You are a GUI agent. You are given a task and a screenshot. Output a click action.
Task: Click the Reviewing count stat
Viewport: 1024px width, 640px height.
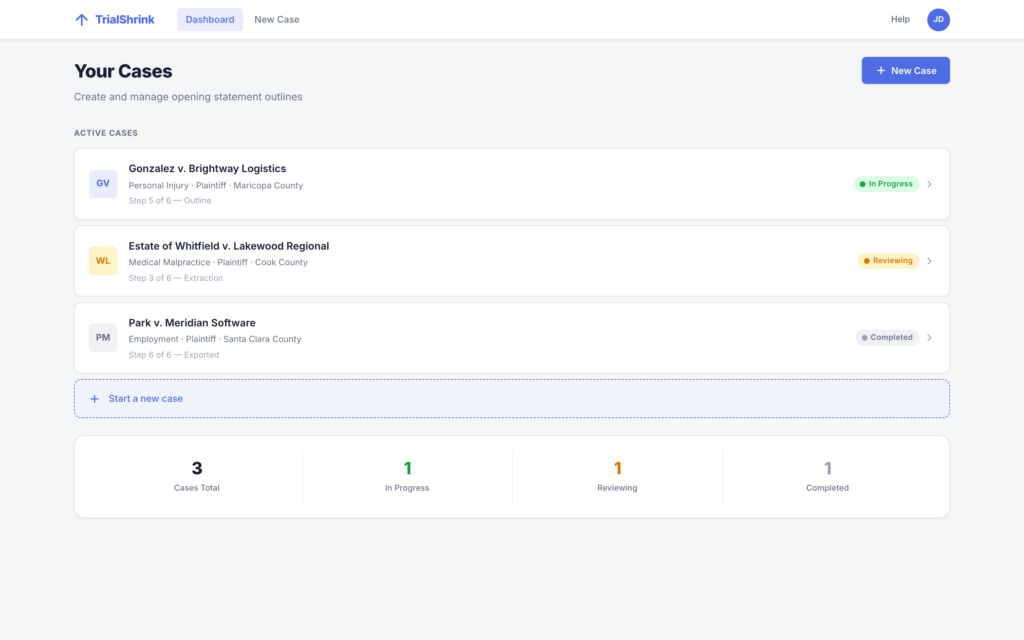617,476
